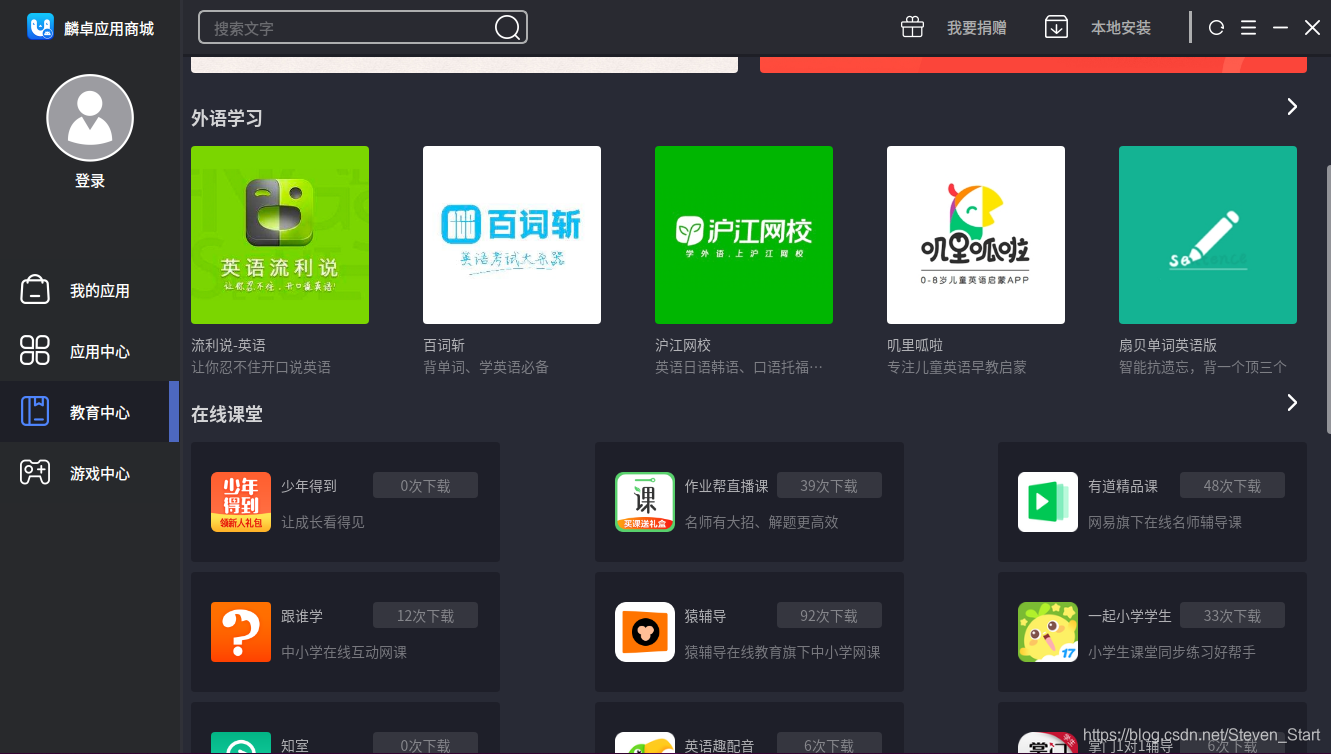Expand 外语学习 section with arrow
The width and height of the screenshot is (1331, 754).
coord(1292,106)
